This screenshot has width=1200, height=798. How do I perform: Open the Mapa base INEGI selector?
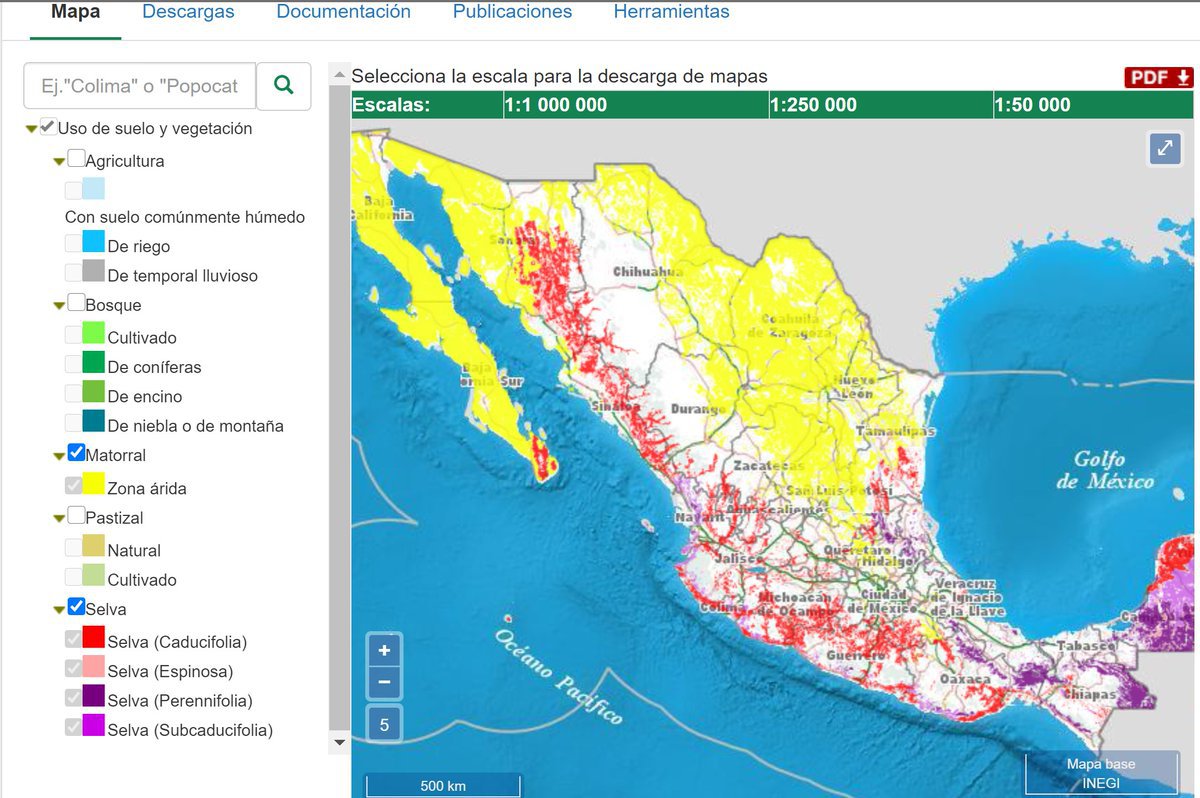click(x=1100, y=773)
